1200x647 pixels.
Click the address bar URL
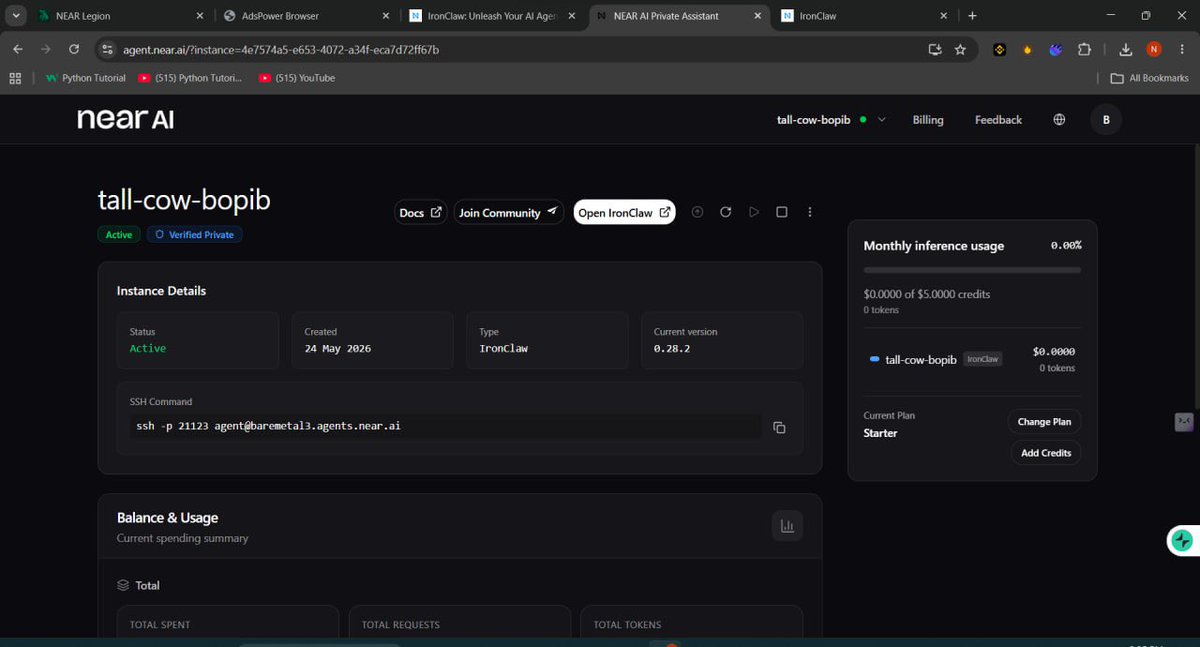click(281, 49)
